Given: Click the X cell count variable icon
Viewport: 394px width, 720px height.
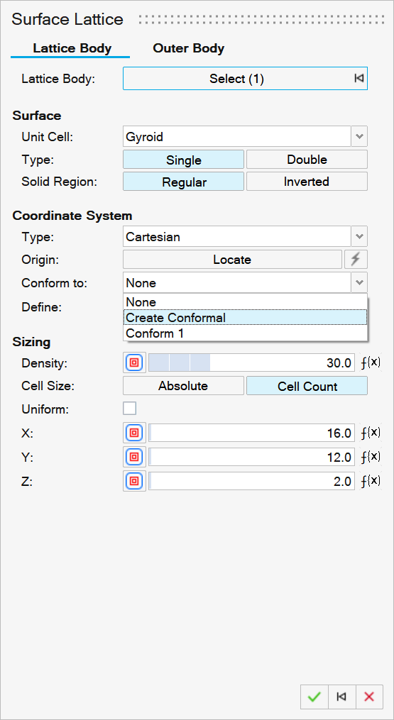Looking at the screenshot, I should 134,433.
